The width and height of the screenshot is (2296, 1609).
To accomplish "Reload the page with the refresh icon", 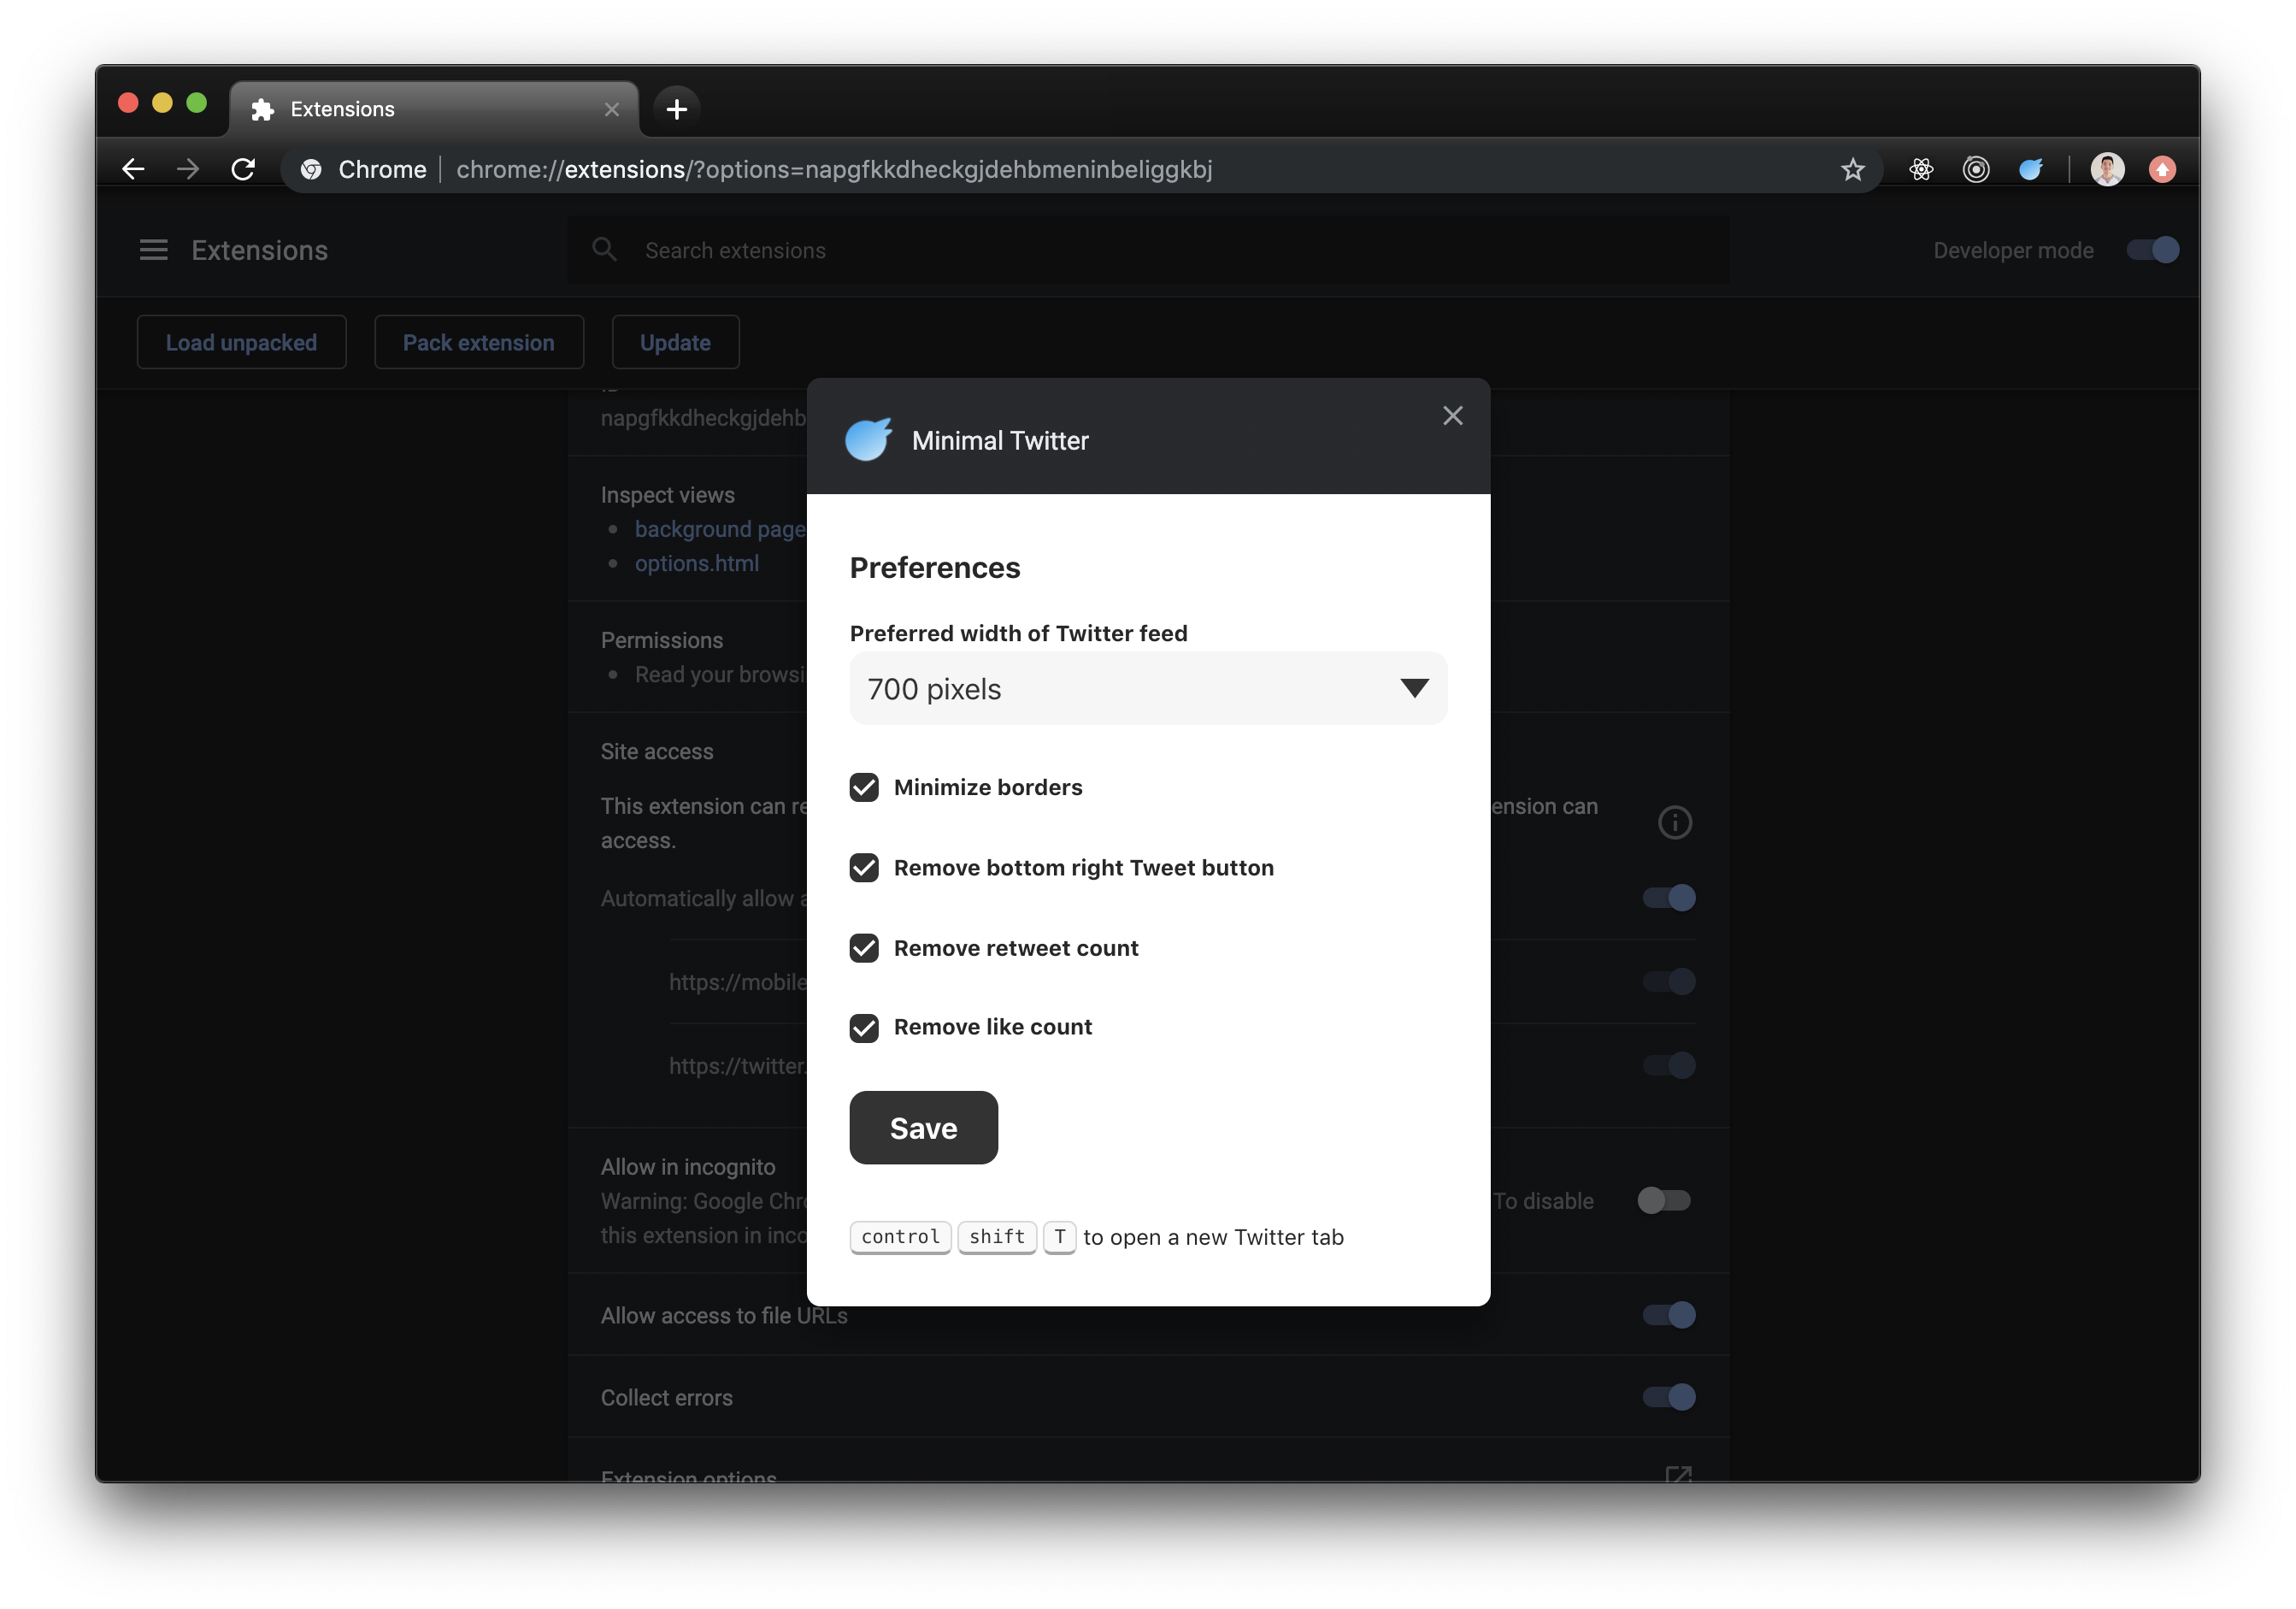I will click(x=243, y=169).
